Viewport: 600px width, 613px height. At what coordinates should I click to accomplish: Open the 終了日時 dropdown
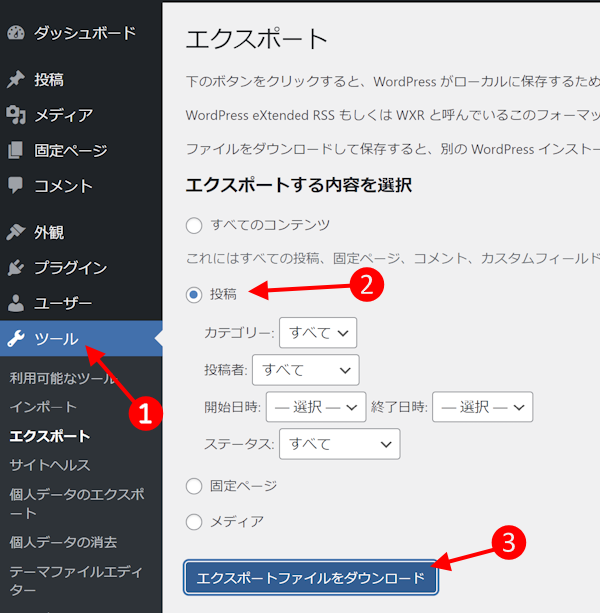482,407
